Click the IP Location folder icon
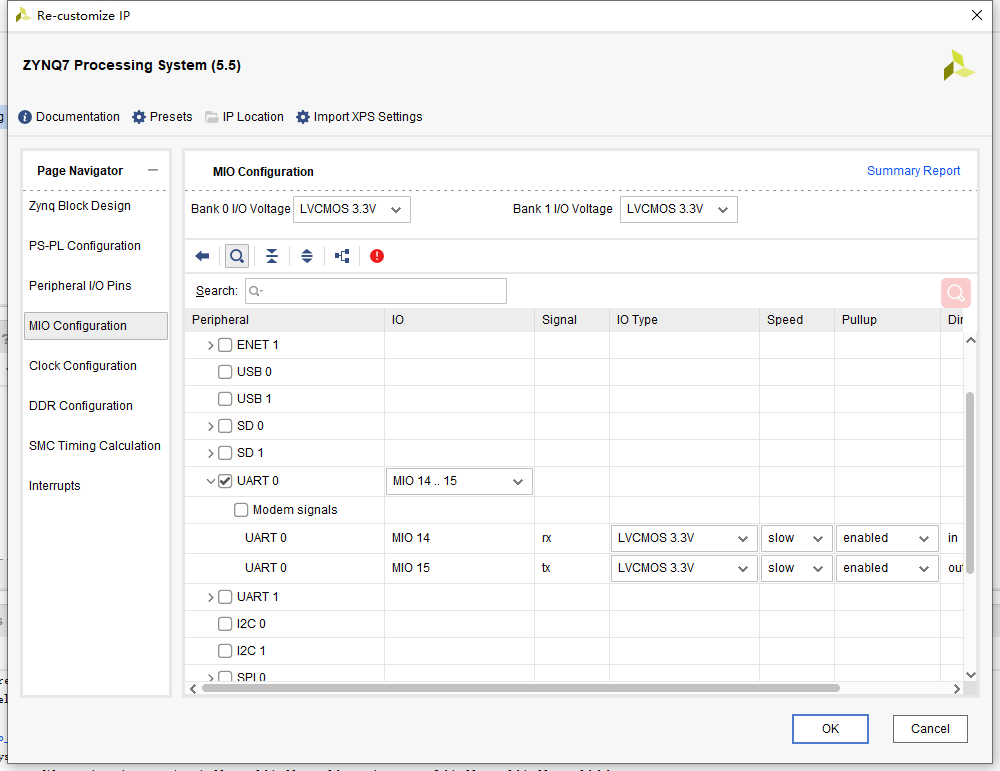The width and height of the screenshot is (1000, 771). click(x=212, y=117)
